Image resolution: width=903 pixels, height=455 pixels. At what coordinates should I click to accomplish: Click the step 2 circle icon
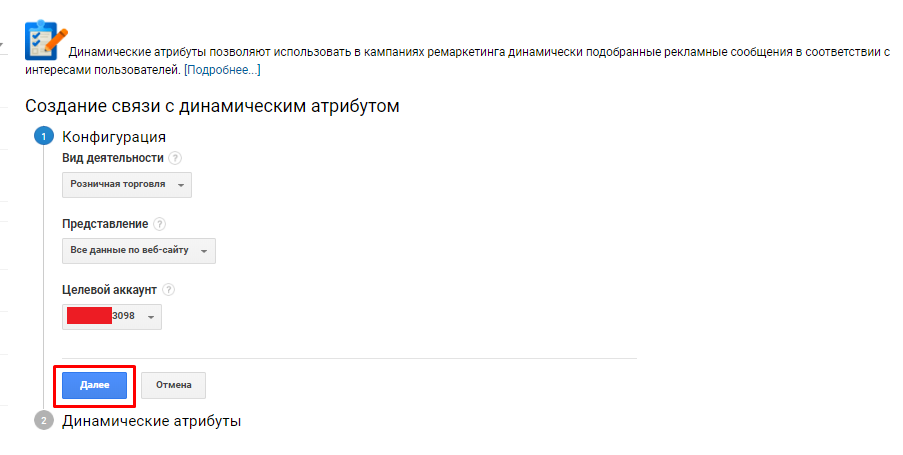[43, 421]
